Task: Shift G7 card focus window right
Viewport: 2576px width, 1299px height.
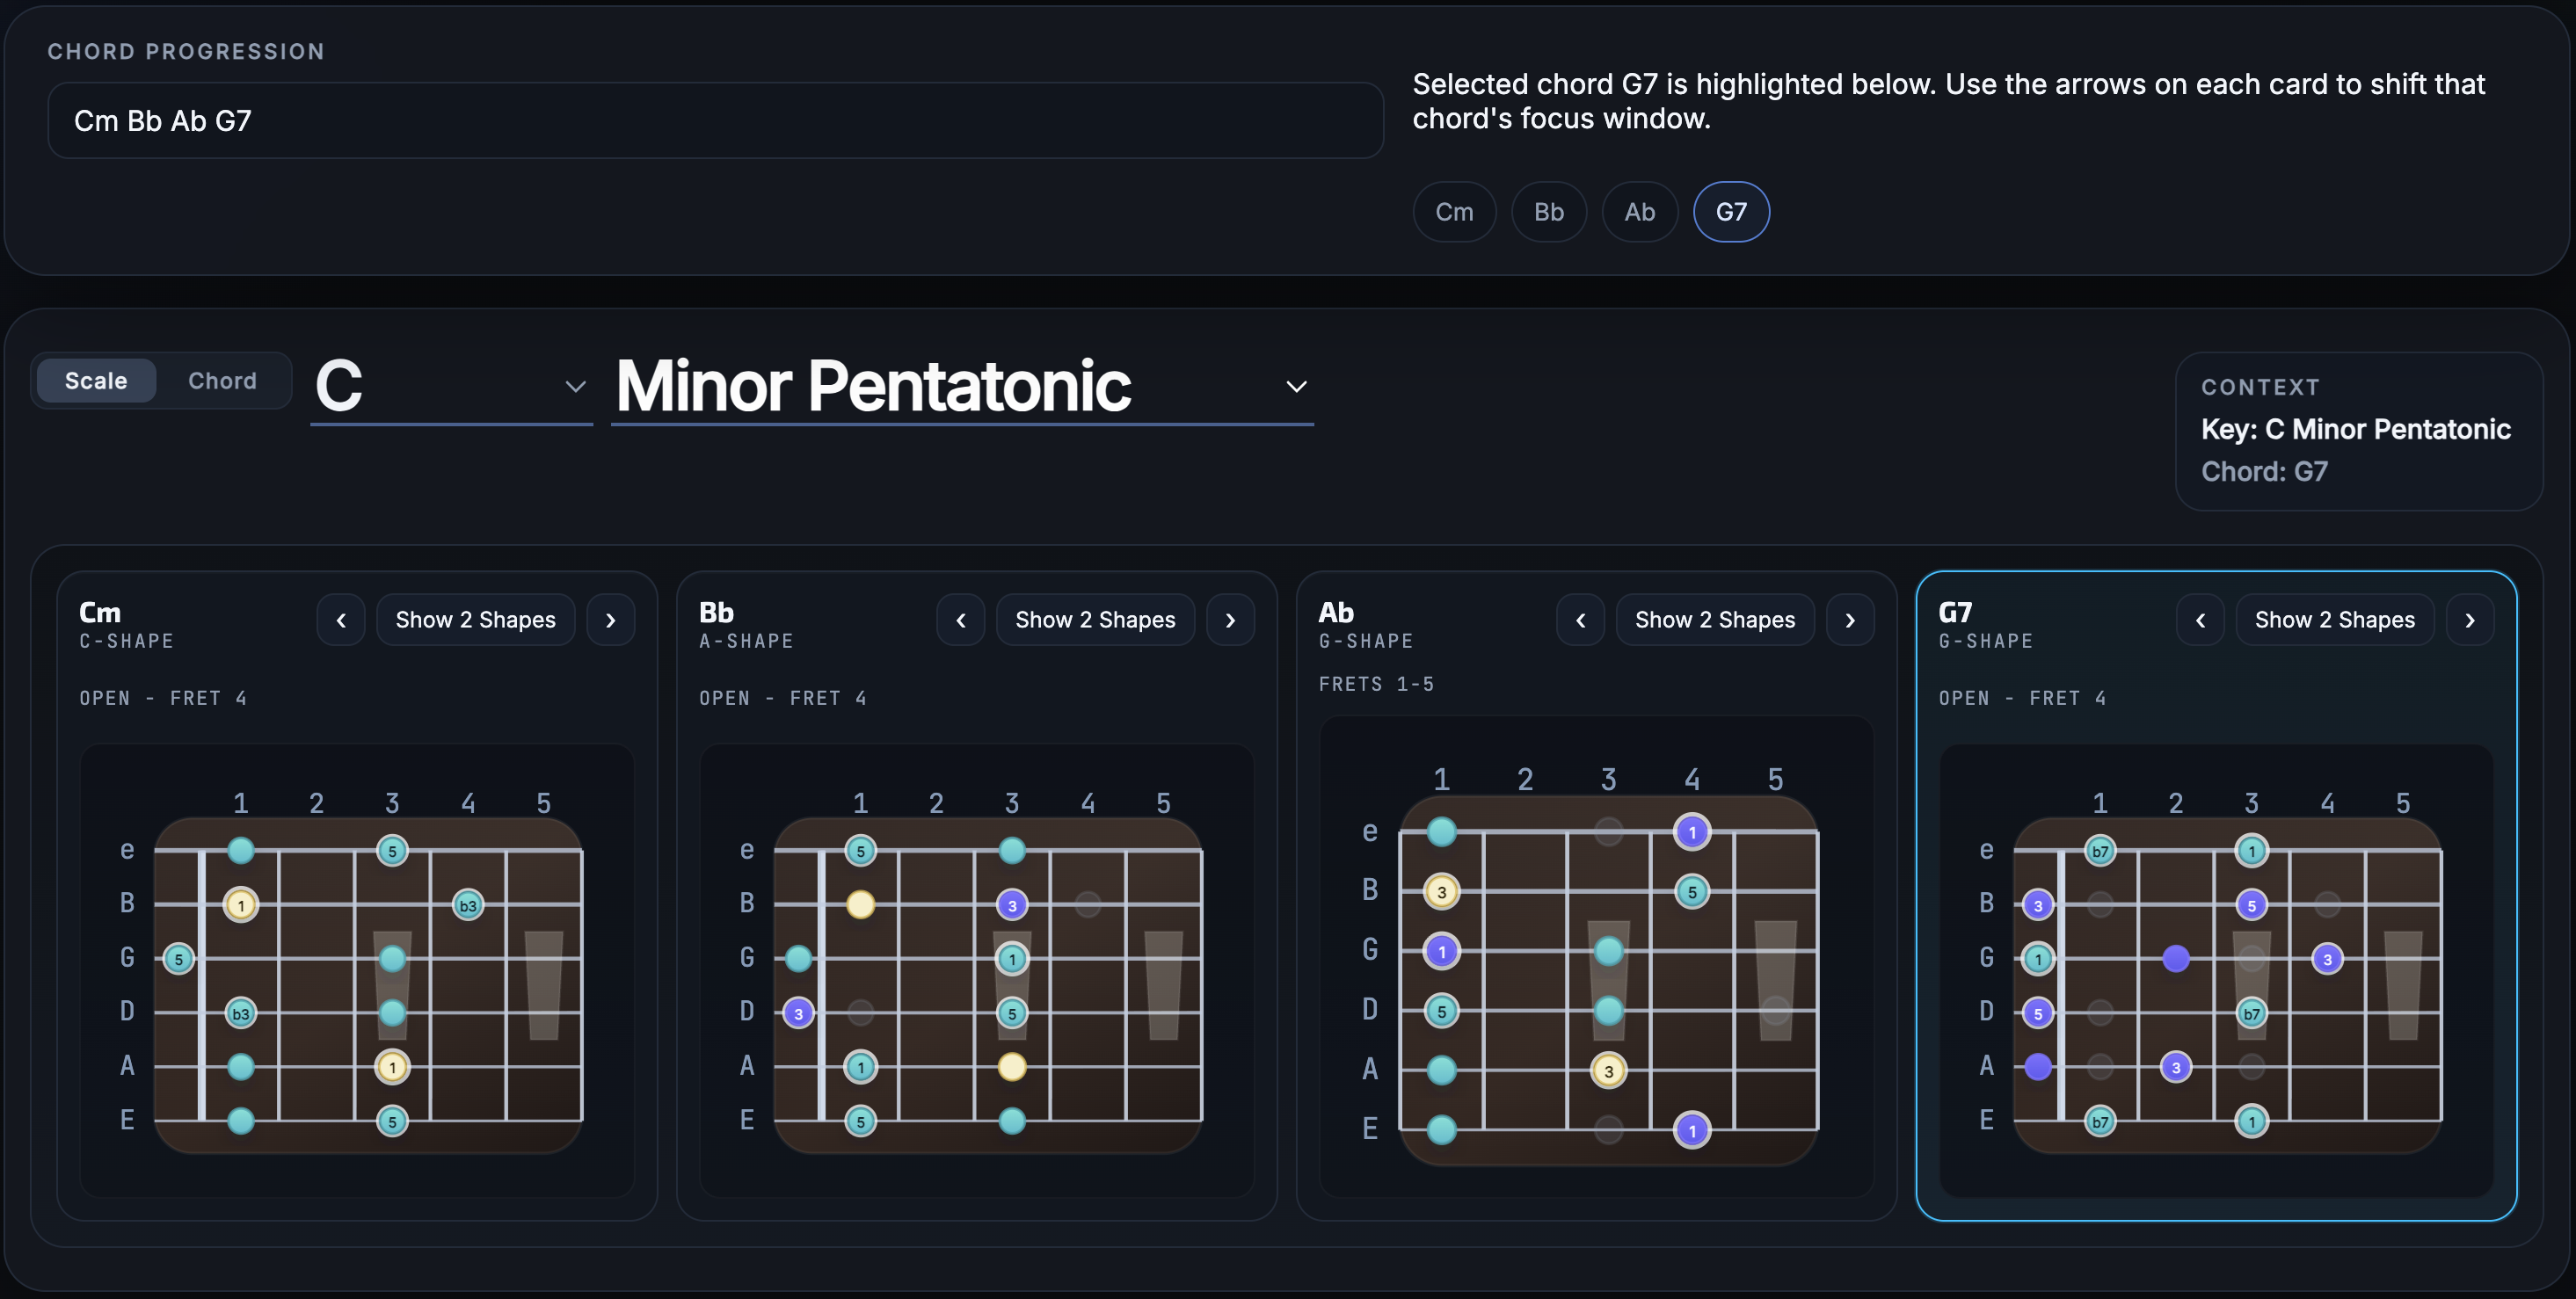Action: [x=2470, y=620]
